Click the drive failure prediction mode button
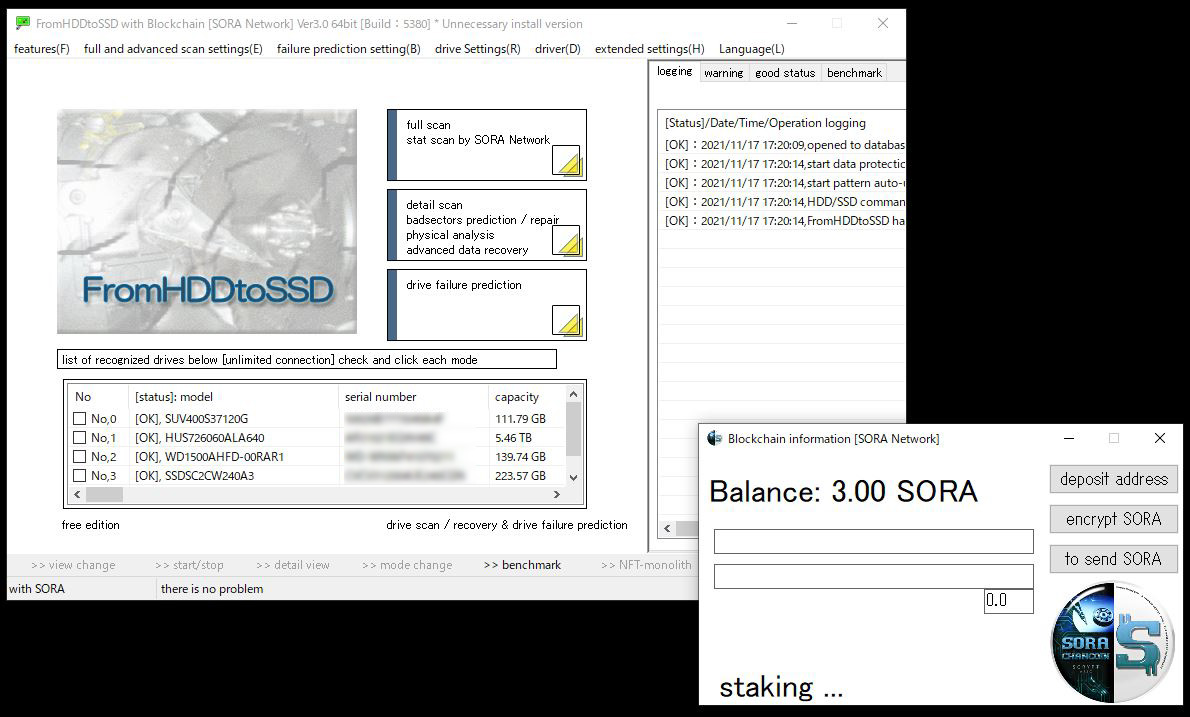Image resolution: width=1190 pixels, height=717 pixels. point(486,305)
